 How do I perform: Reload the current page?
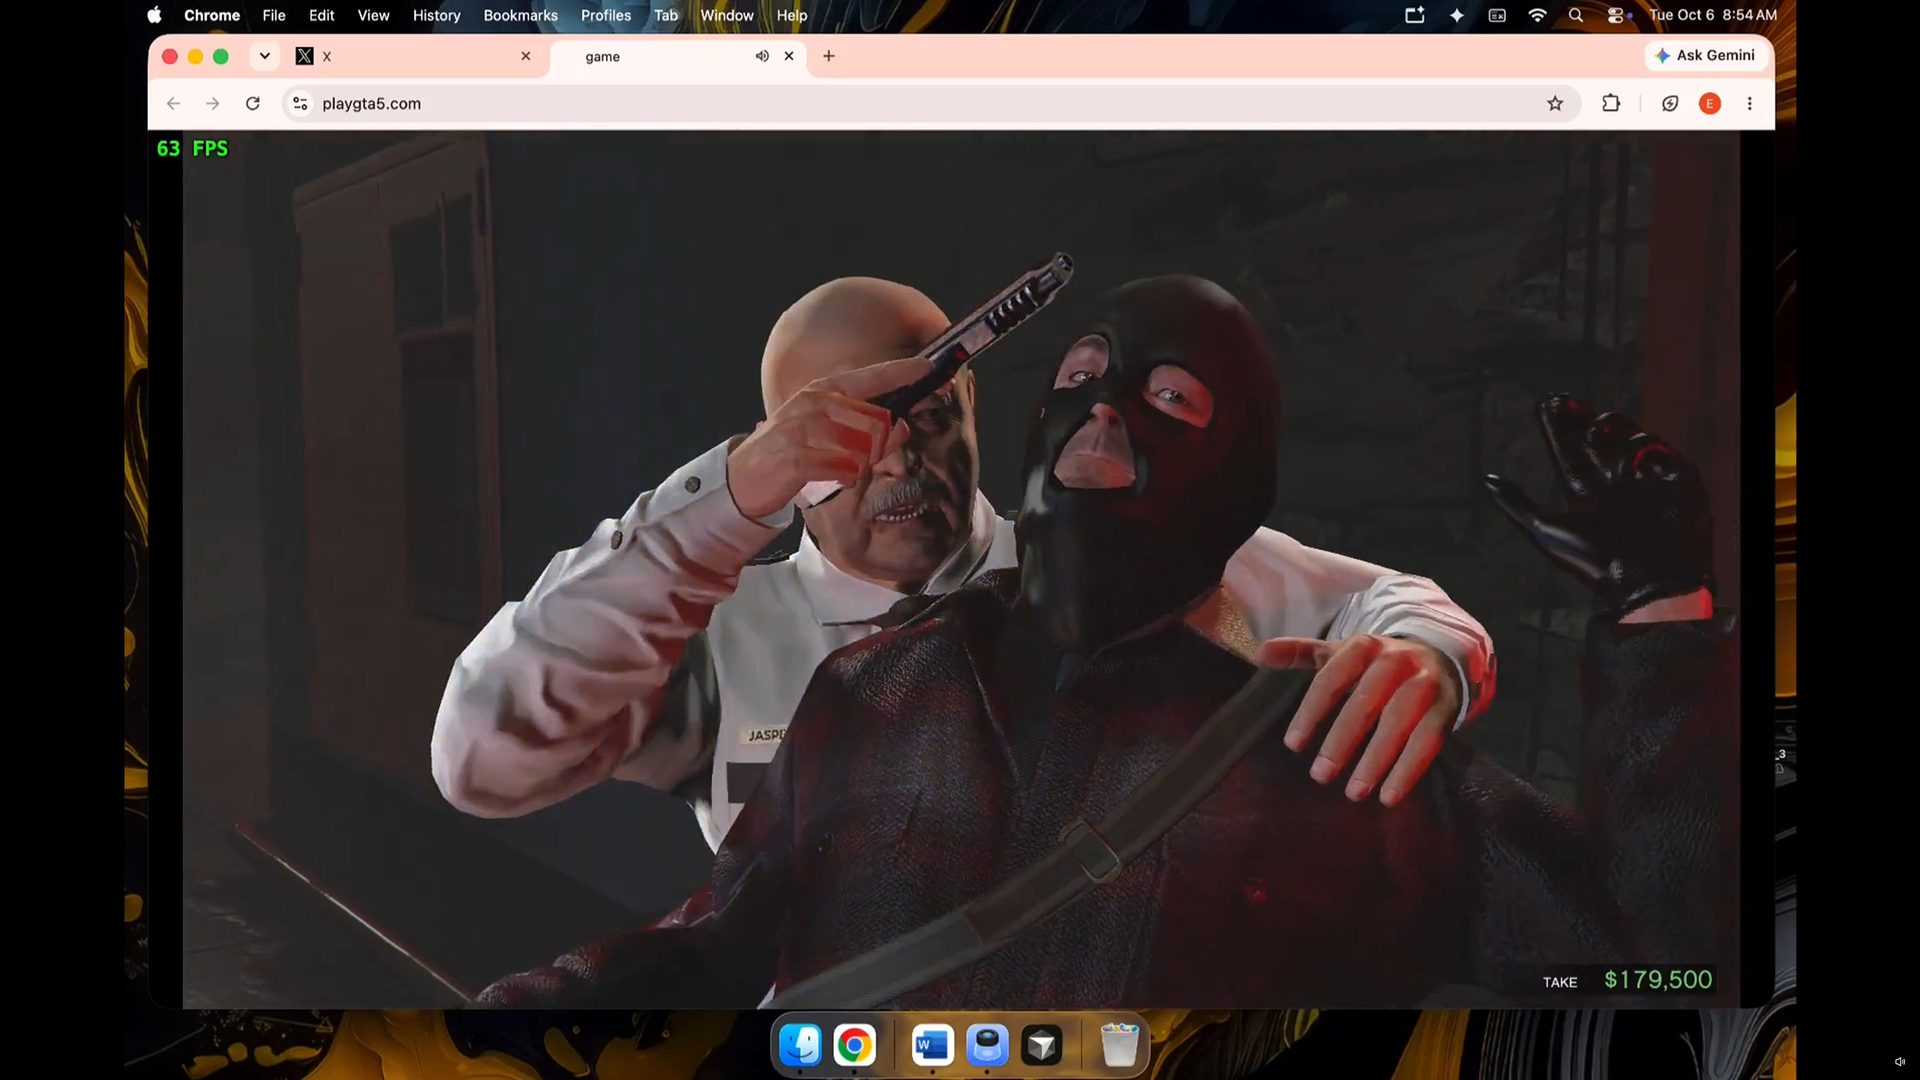(253, 103)
